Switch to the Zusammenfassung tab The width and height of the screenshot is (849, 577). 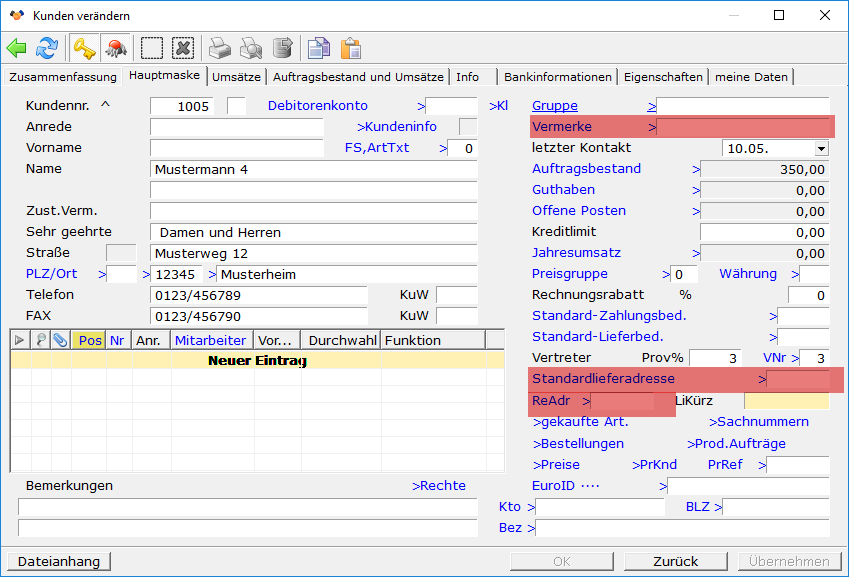click(62, 77)
